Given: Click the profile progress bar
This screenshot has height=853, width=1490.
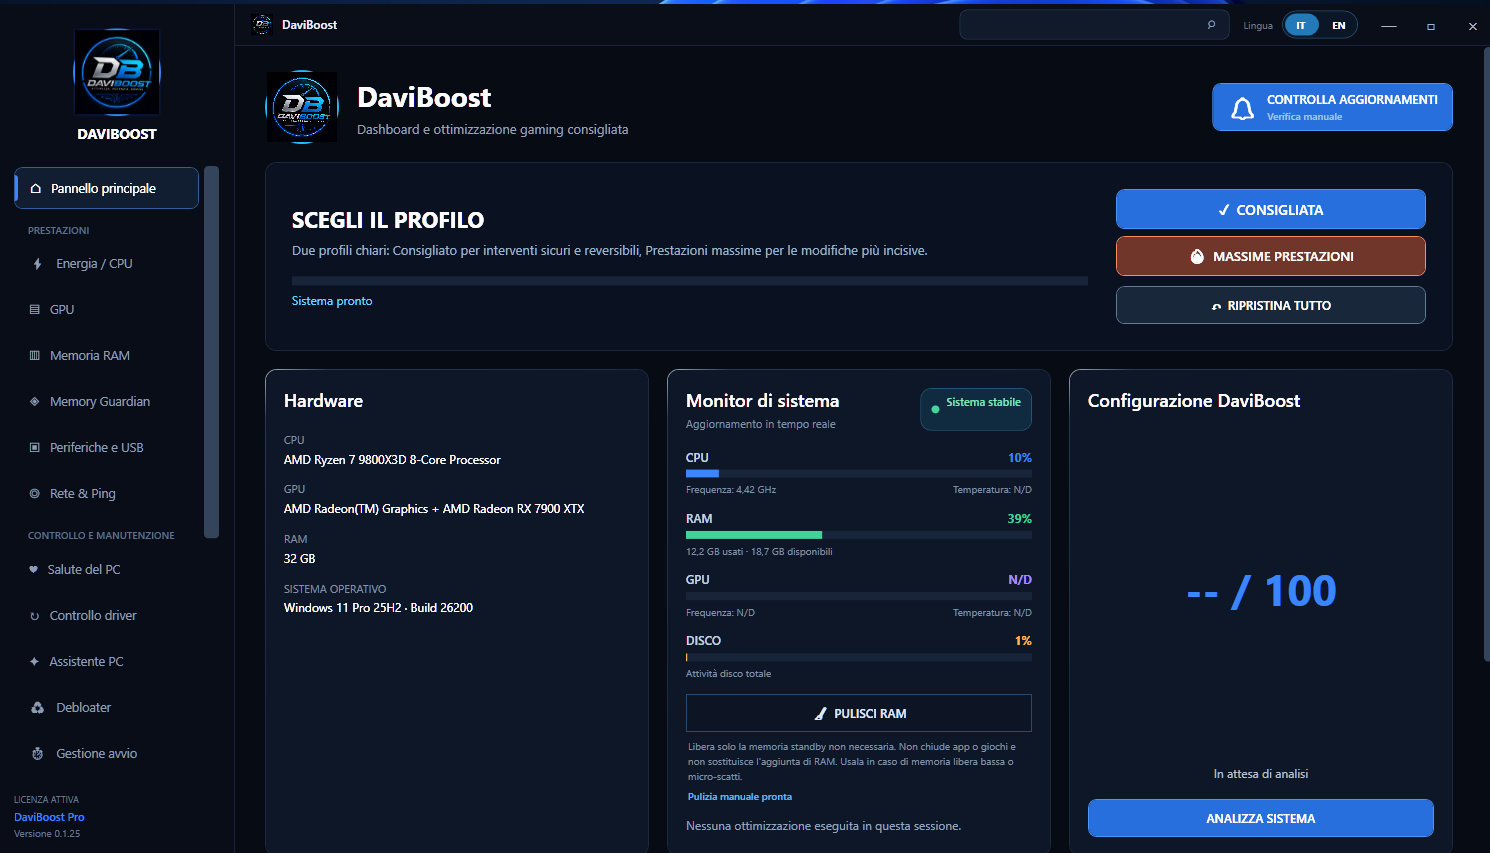Looking at the screenshot, I should click(x=690, y=282).
